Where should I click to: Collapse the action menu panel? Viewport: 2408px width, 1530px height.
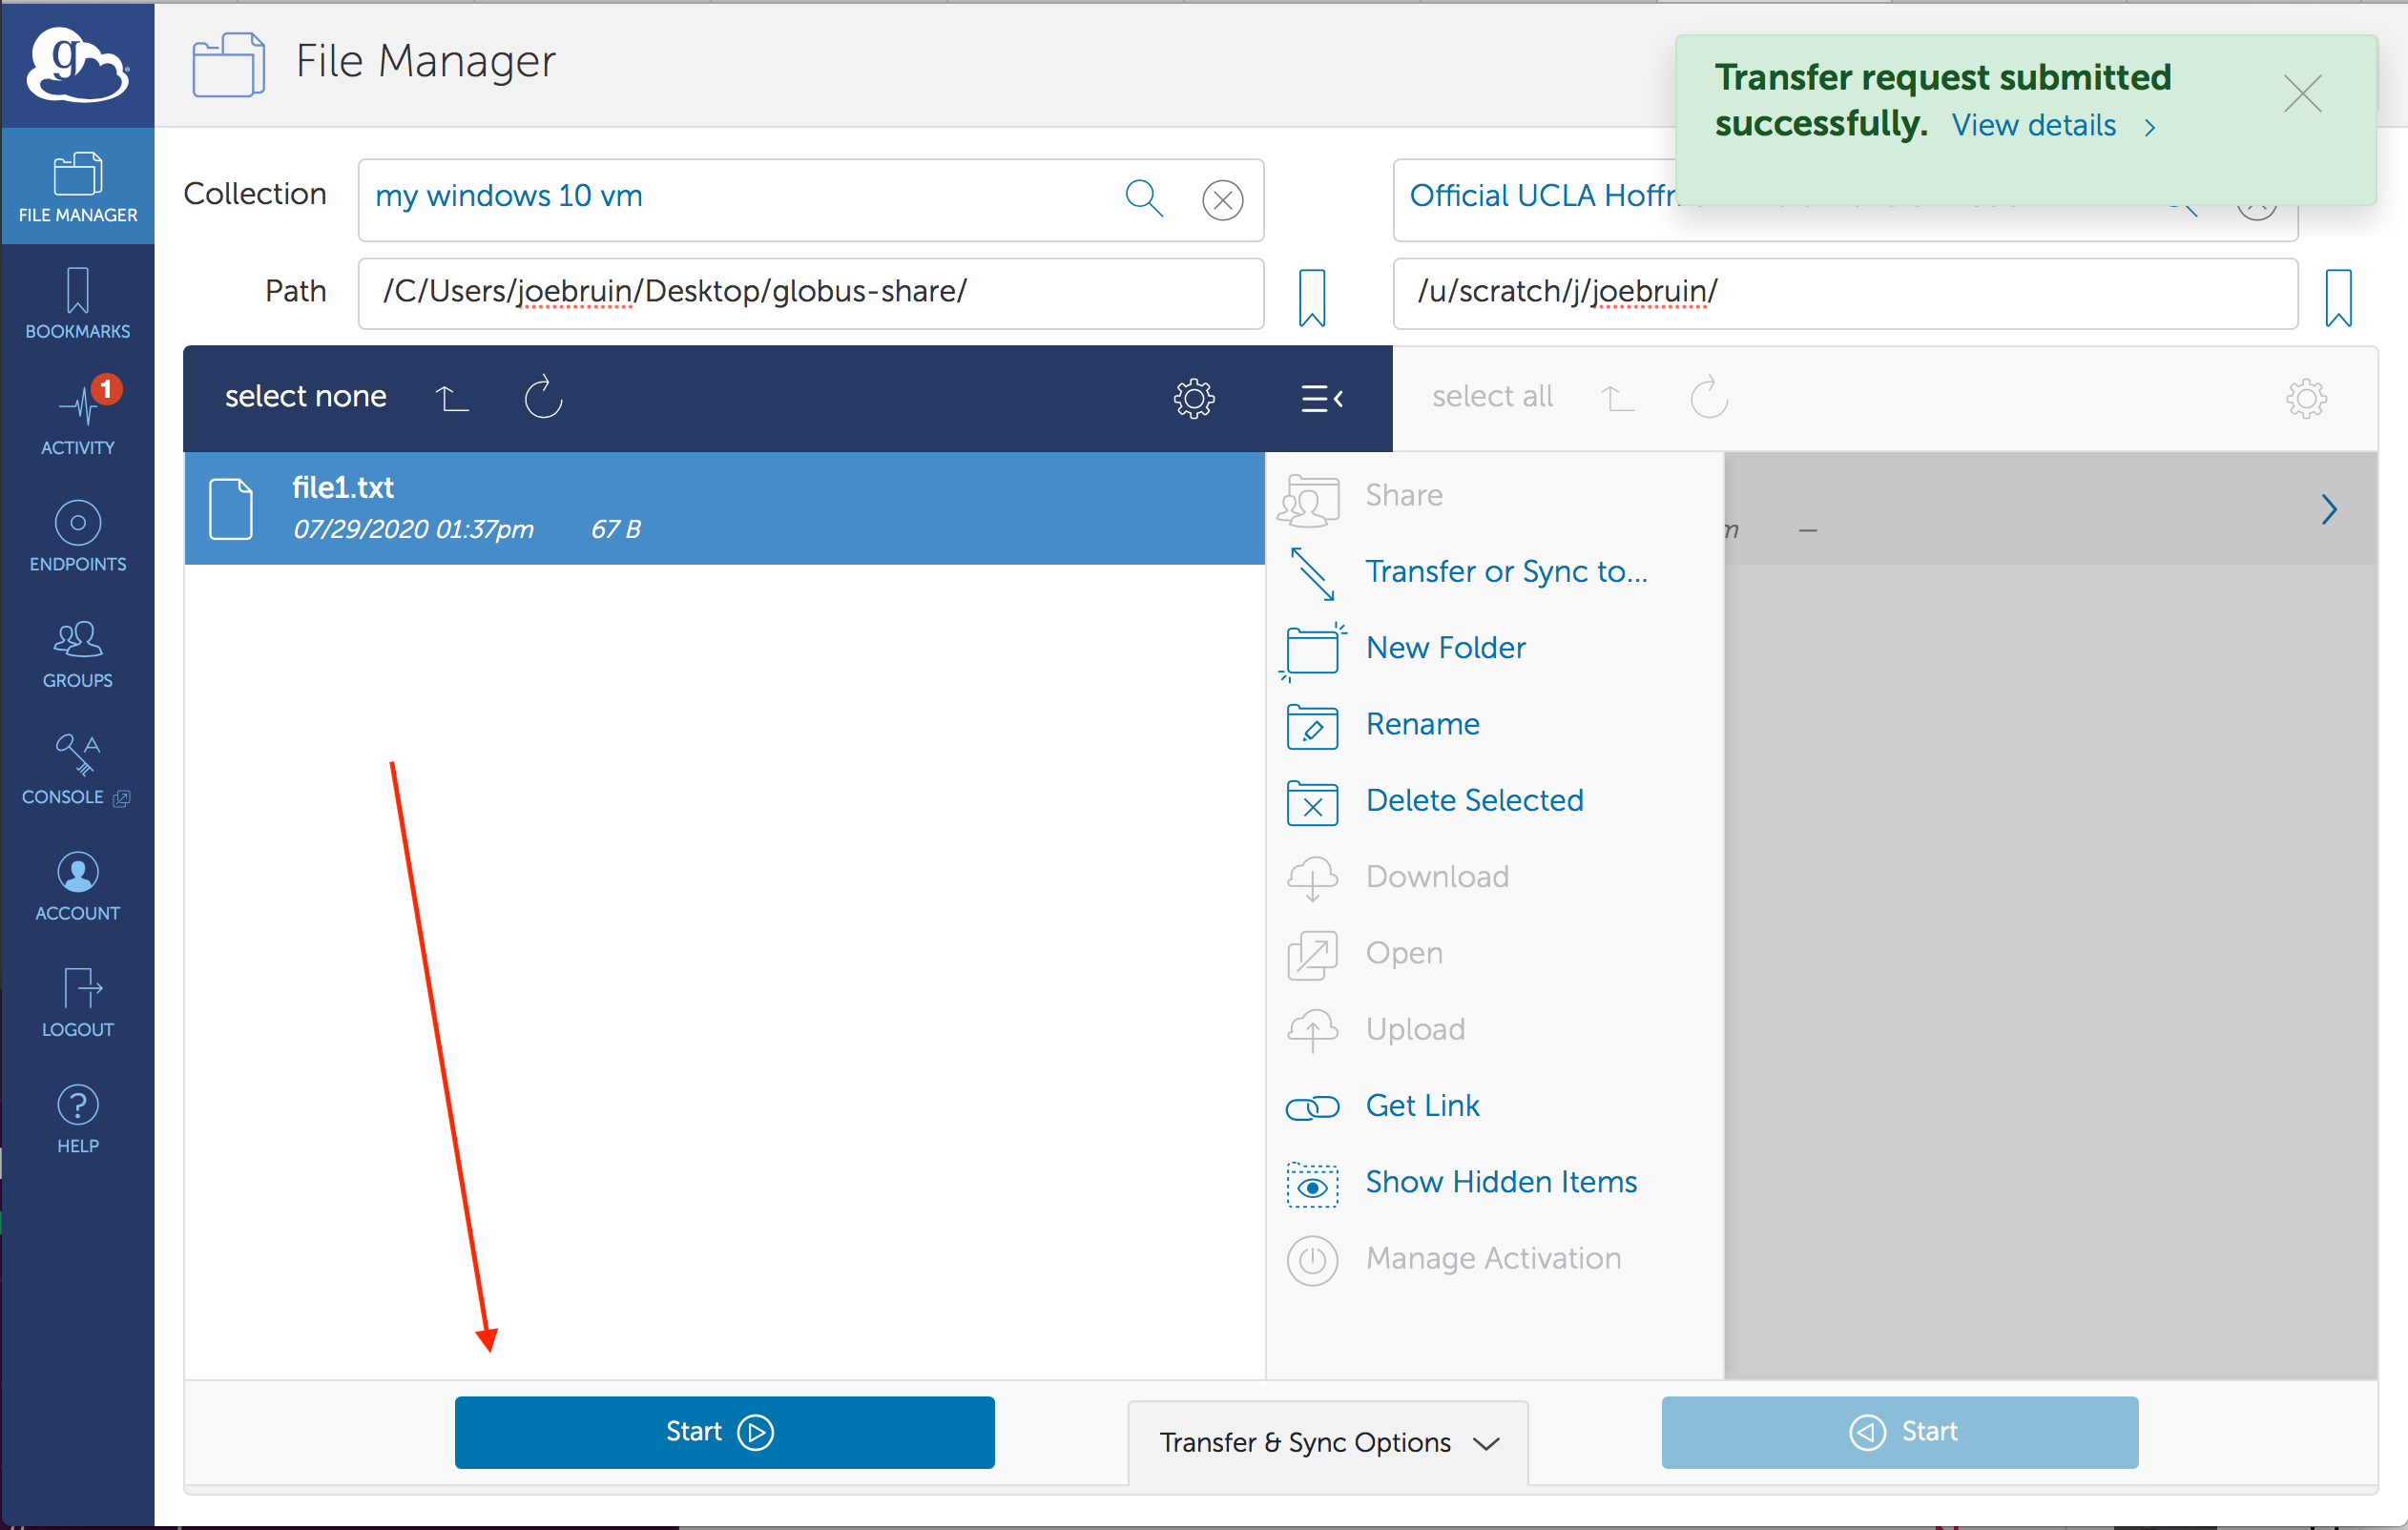pyautogui.click(x=1322, y=398)
